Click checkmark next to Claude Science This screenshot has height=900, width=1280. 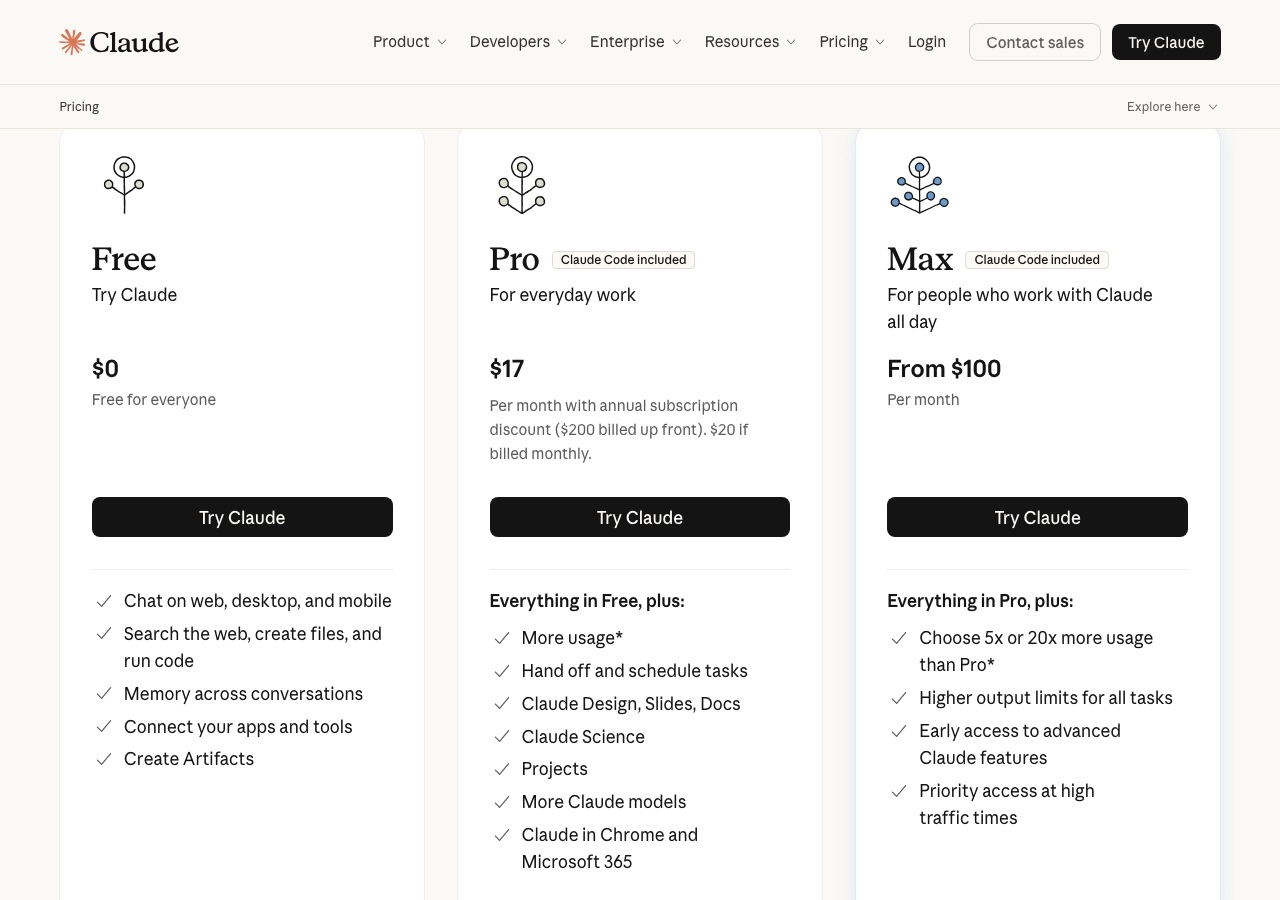click(502, 737)
